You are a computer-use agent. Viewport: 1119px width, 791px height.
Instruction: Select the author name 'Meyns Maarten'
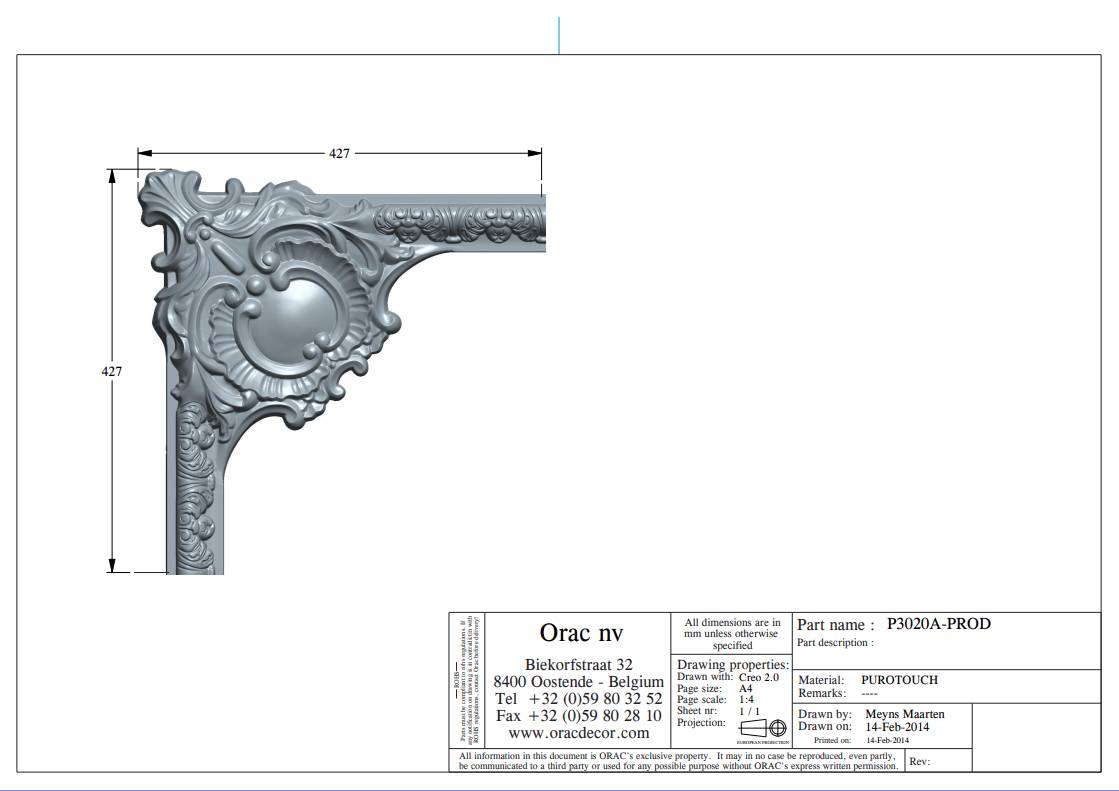(x=905, y=714)
